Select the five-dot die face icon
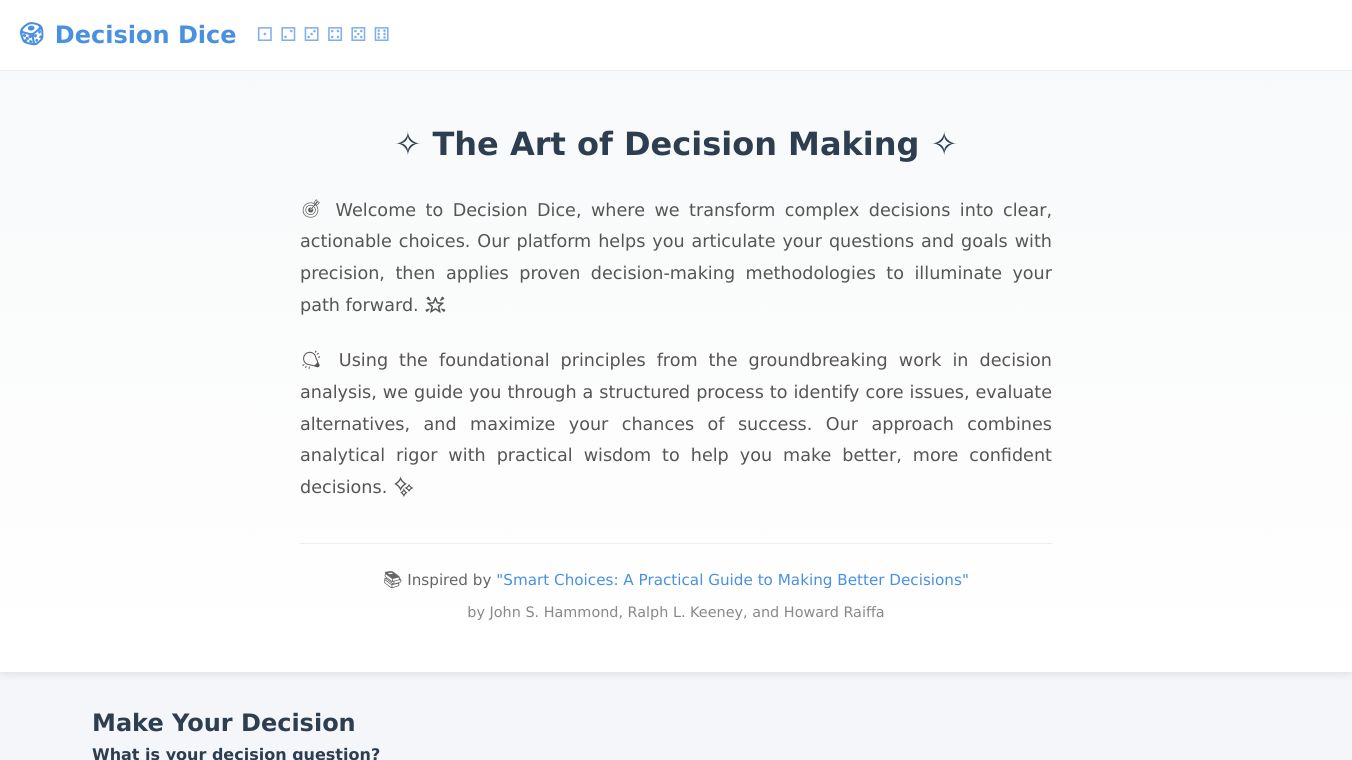Viewport: 1352px width, 760px height. (358, 34)
